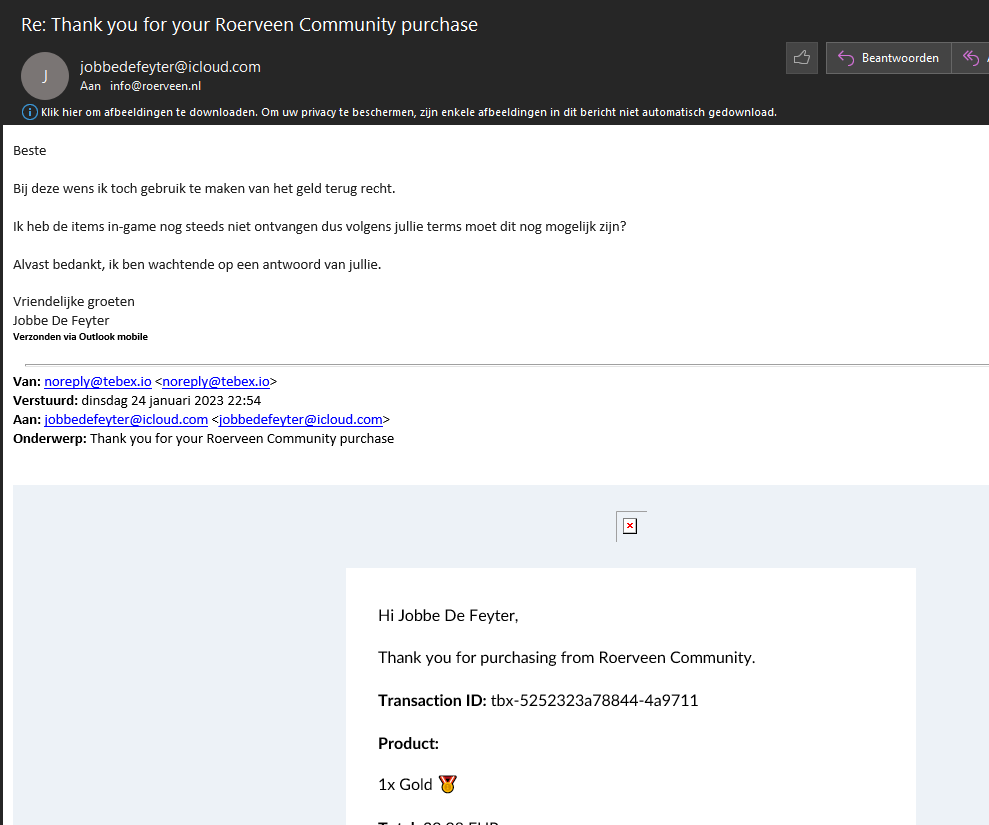Image resolution: width=989 pixels, height=825 pixels.
Task: Click "Verzonden via Outlook mobile" signature text
Action: pos(80,337)
